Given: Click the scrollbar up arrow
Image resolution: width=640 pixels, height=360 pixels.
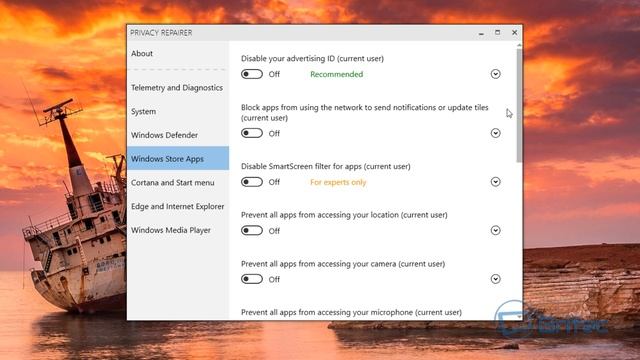Looking at the screenshot, I should tap(519, 45).
